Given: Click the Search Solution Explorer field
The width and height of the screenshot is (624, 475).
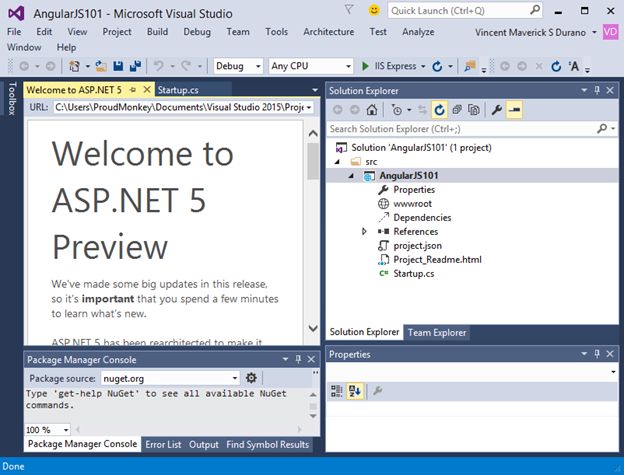Looking at the screenshot, I should [472, 129].
